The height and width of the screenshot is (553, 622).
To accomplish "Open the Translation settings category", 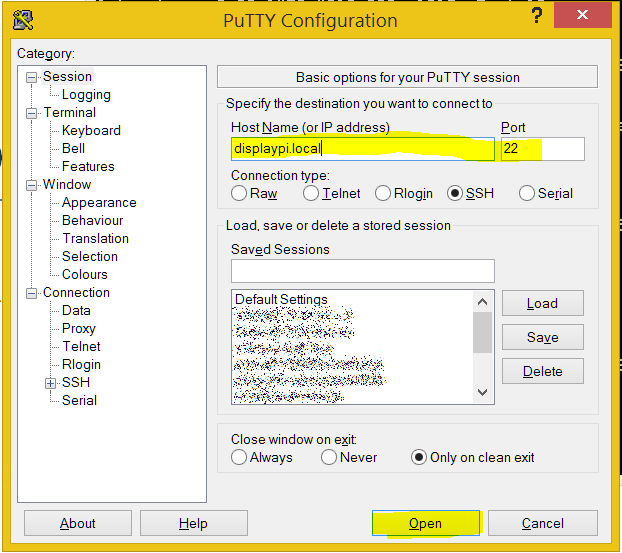I will click(x=96, y=238).
